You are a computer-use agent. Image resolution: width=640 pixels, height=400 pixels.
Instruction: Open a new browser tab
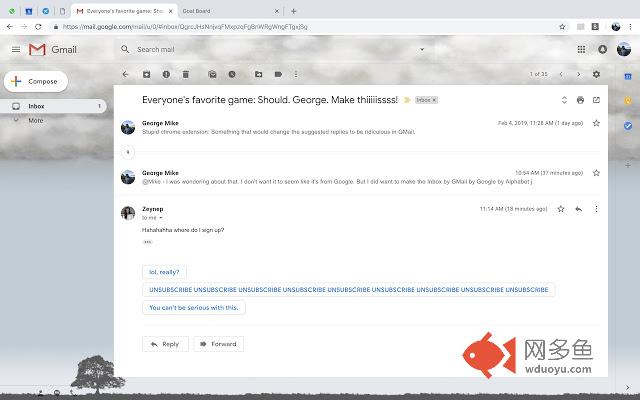click(x=293, y=11)
